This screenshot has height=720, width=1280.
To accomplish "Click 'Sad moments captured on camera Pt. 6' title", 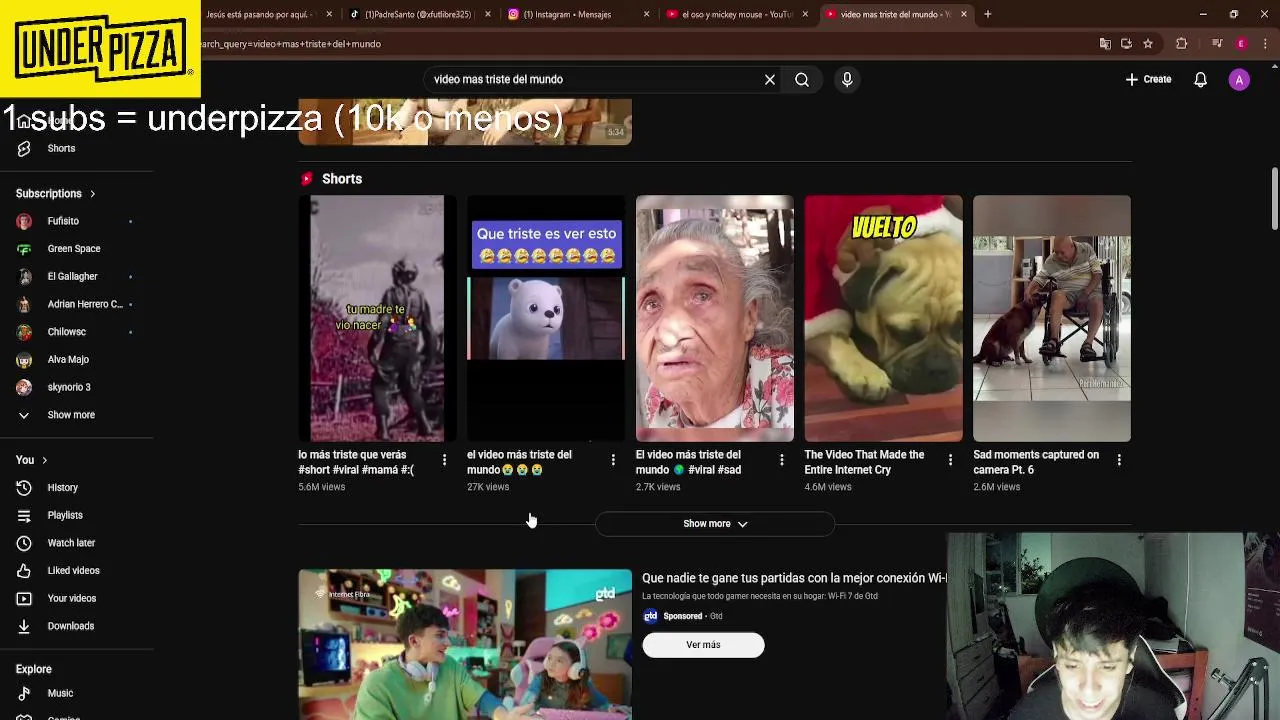I will pyautogui.click(x=1036, y=462).
